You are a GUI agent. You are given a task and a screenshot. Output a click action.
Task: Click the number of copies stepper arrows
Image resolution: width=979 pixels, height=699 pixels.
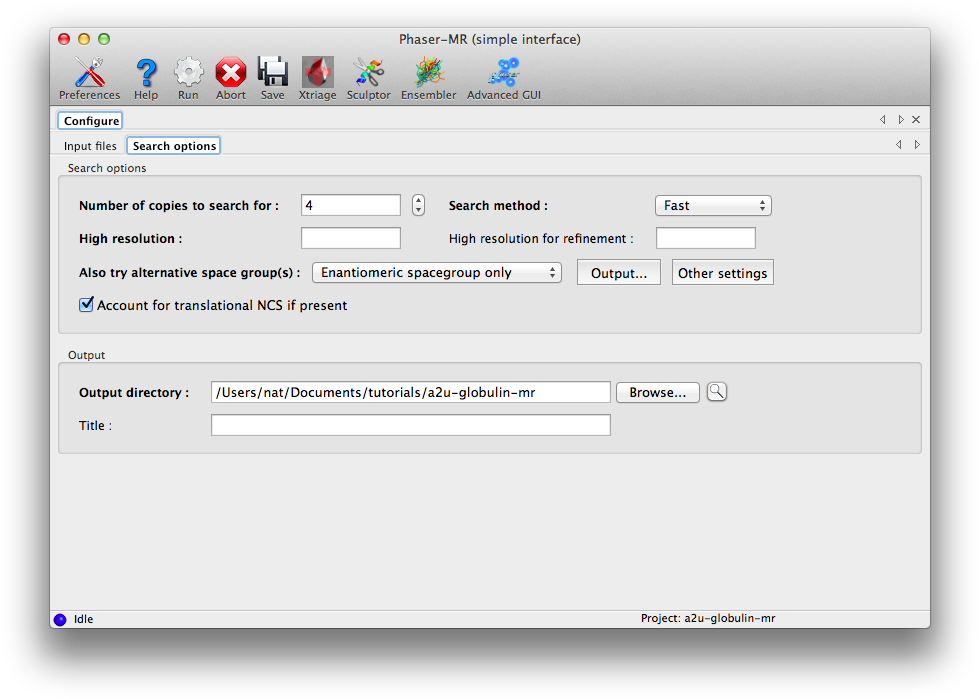pos(418,205)
